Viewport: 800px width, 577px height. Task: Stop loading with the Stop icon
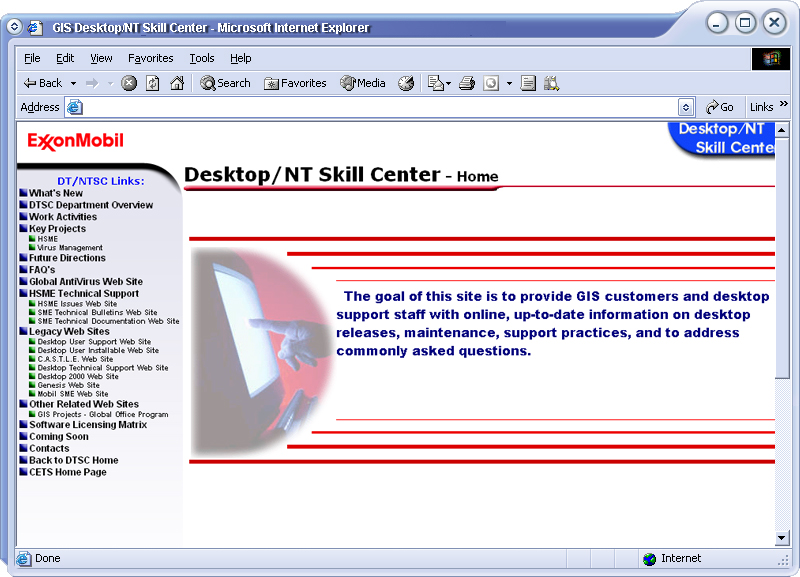pyautogui.click(x=129, y=83)
